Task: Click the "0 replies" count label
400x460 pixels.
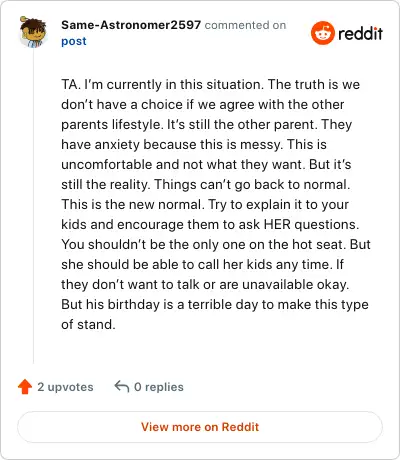Action: pyautogui.click(x=159, y=387)
